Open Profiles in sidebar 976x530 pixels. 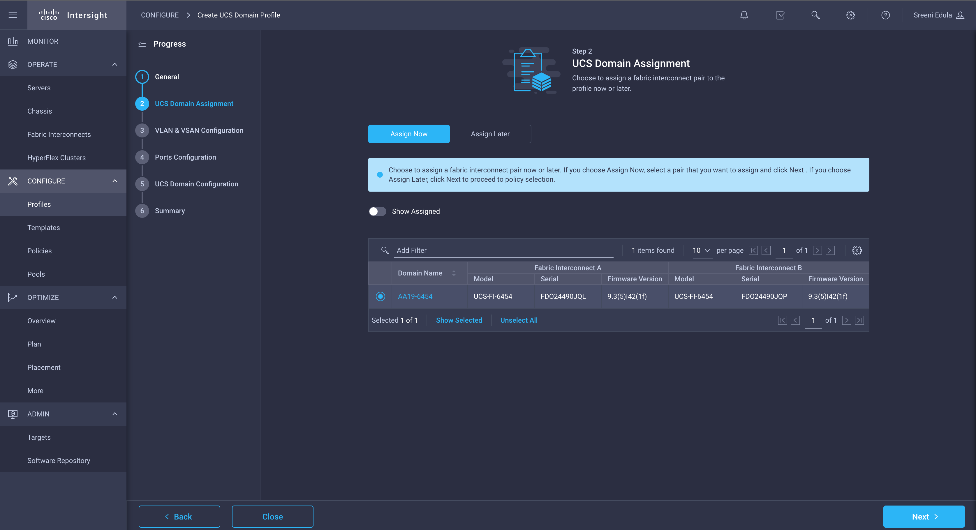(39, 204)
